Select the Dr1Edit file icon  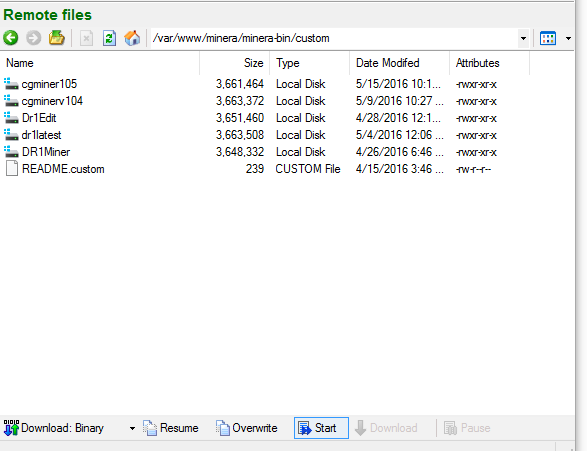(11, 118)
